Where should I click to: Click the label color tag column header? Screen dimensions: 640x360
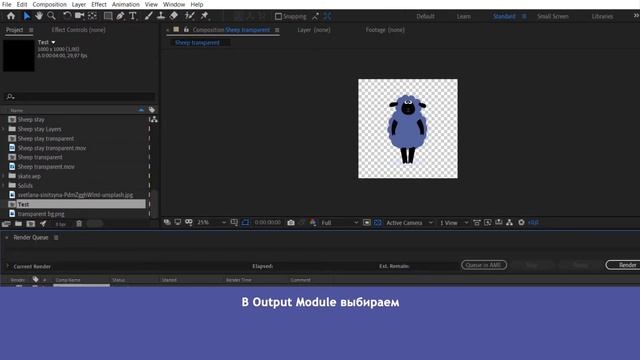pyautogui.click(x=152, y=110)
